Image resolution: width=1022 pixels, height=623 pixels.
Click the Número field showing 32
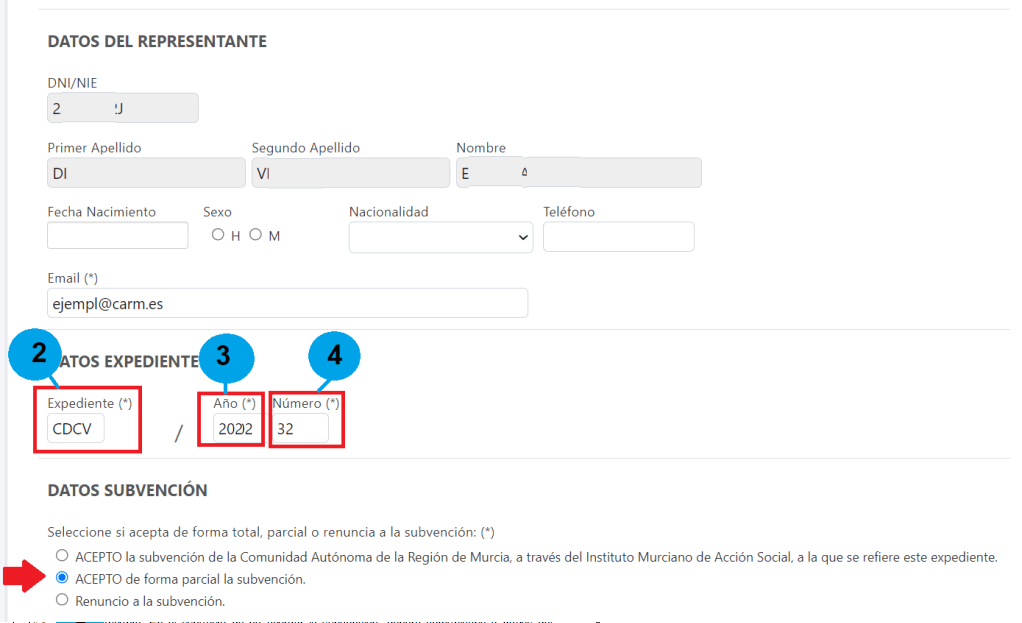pos(300,429)
